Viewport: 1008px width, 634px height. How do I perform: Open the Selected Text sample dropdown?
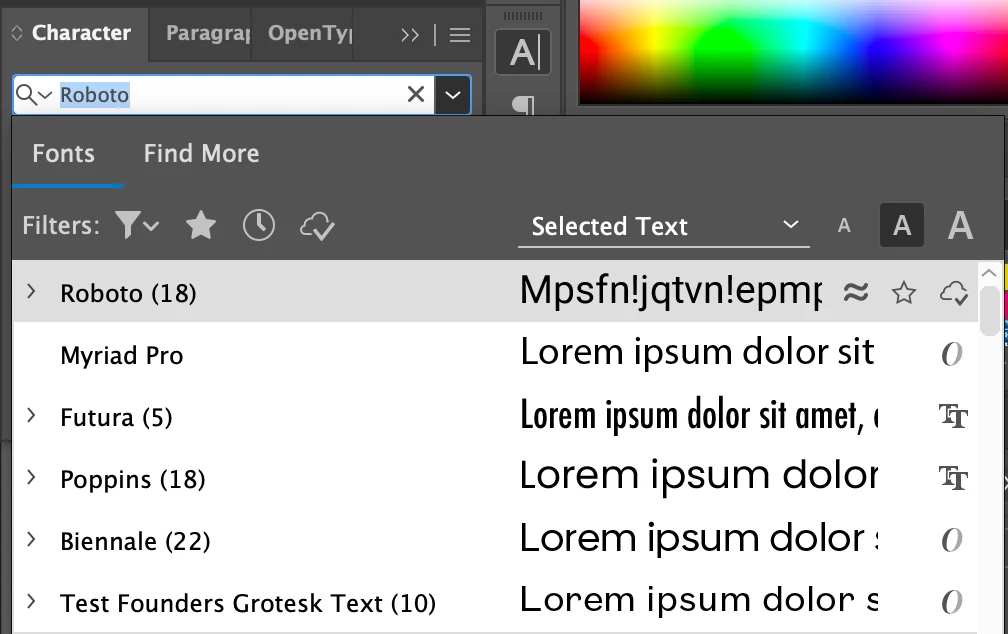tap(664, 226)
